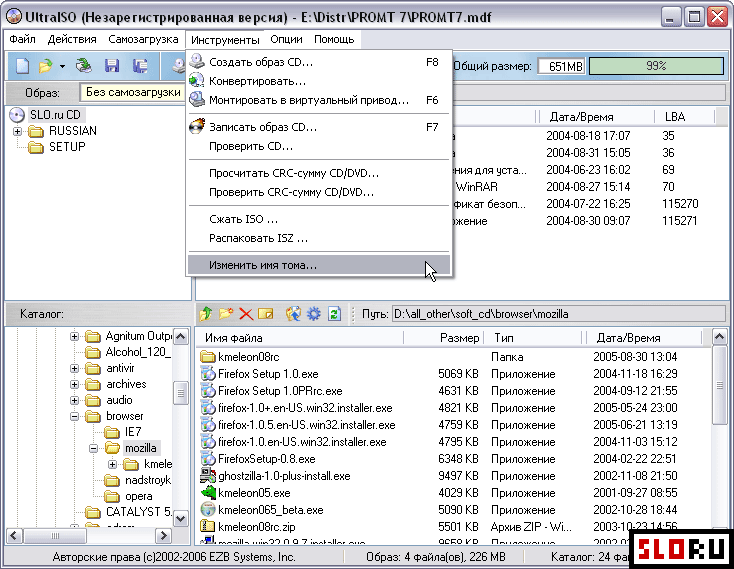Open the Самозагрузка menu
The height and width of the screenshot is (569, 734).
(143, 39)
